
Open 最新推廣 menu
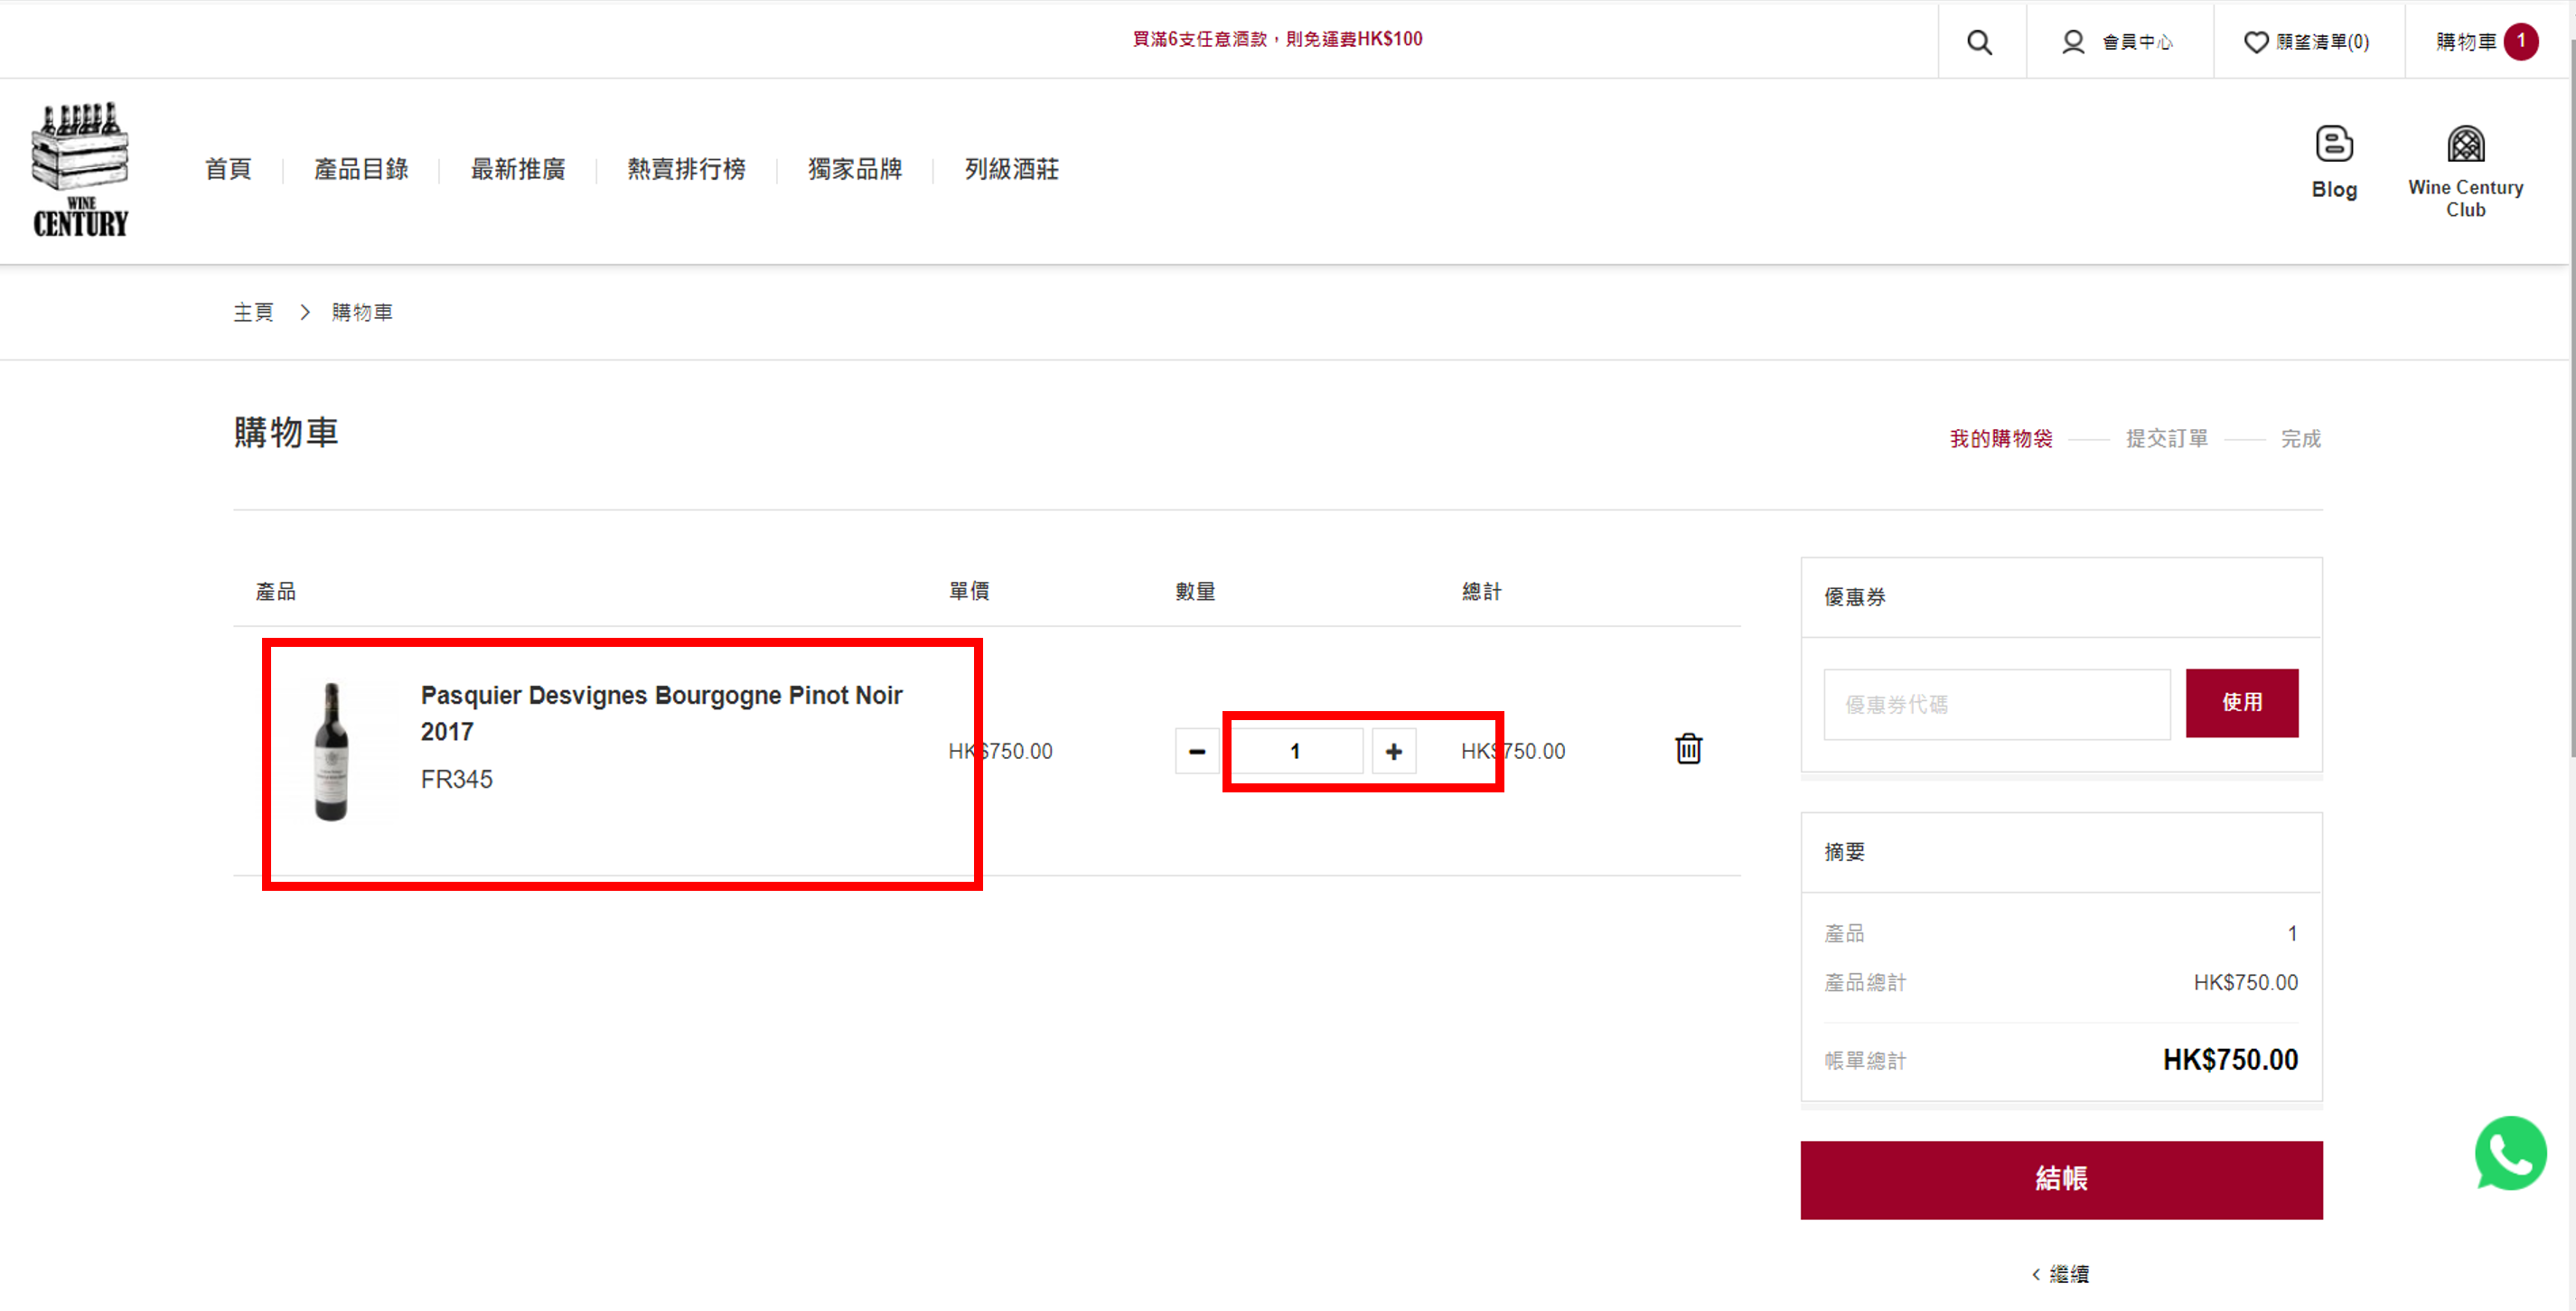tap(518, 169)
